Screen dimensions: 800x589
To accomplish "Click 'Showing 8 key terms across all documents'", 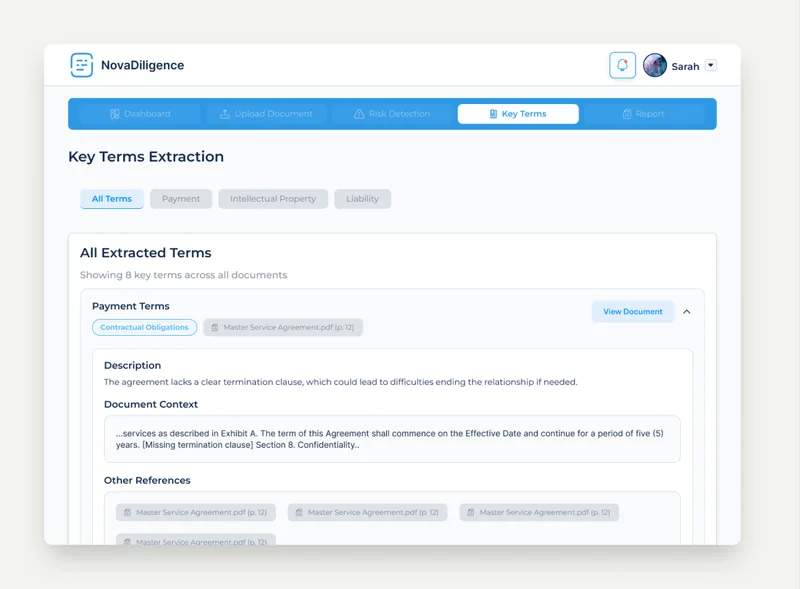I will (184, 275).
